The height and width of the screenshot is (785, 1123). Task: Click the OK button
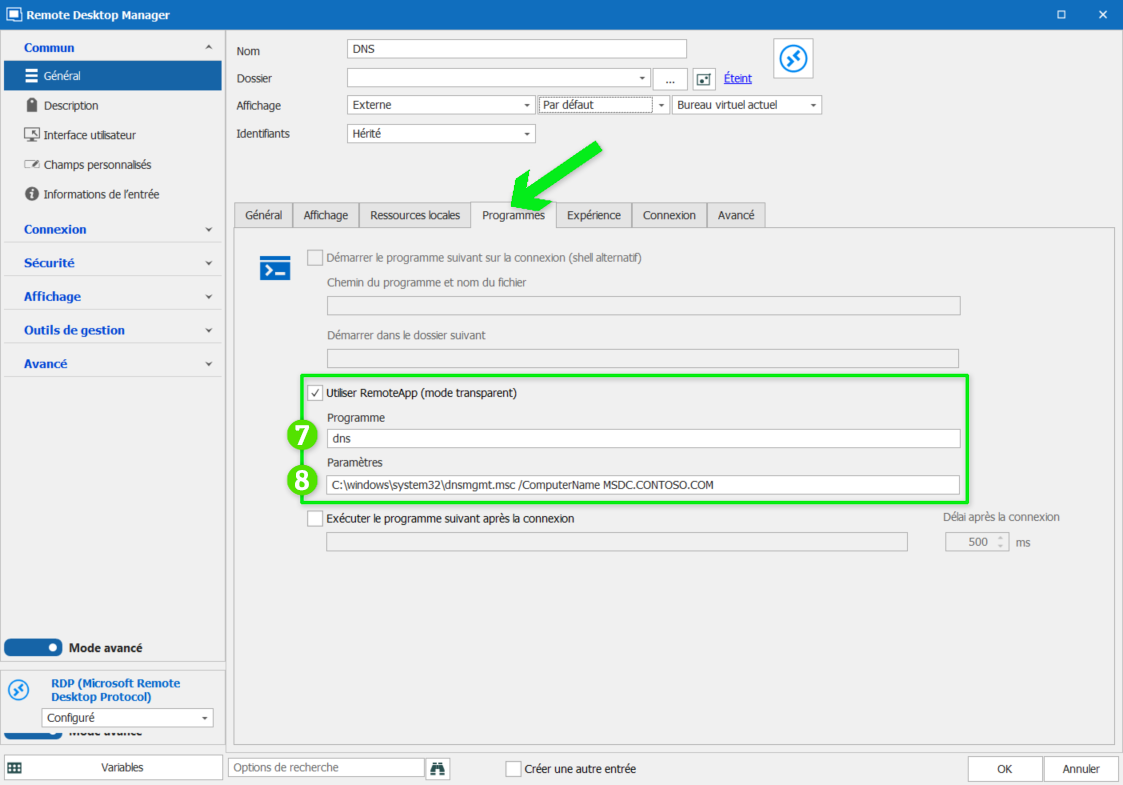1004,768
